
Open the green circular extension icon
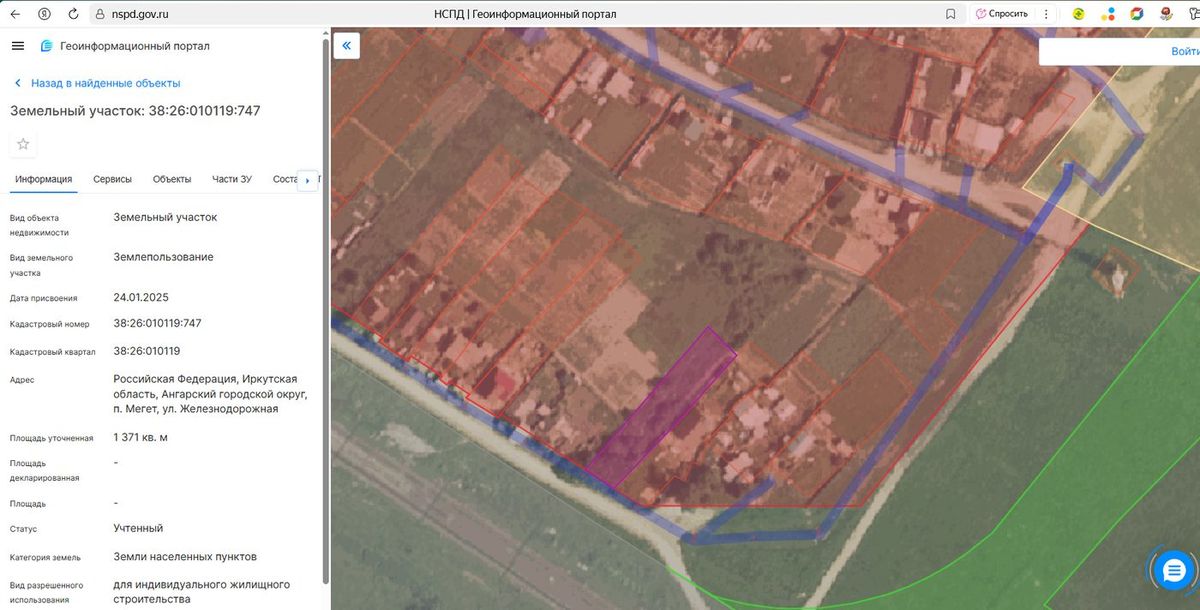point(1079,14)
